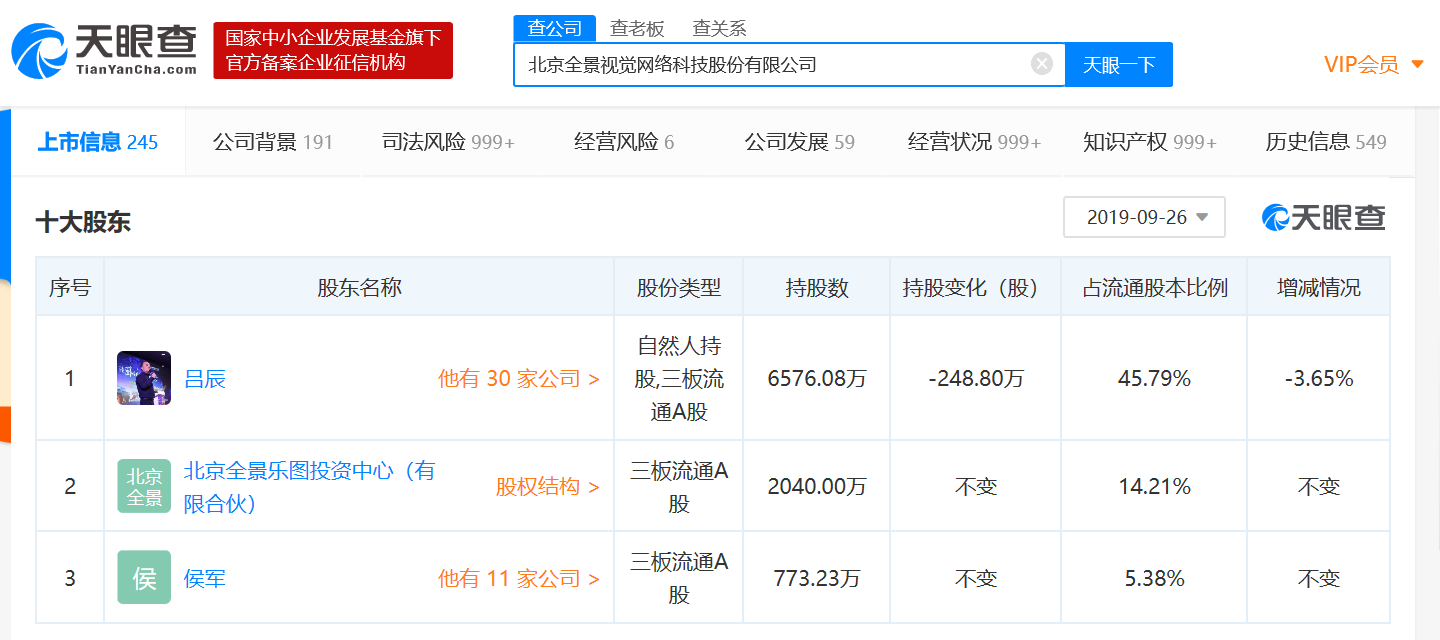Select the 773.23万 holding value
Screen dimensions: 1440x640
817,578
